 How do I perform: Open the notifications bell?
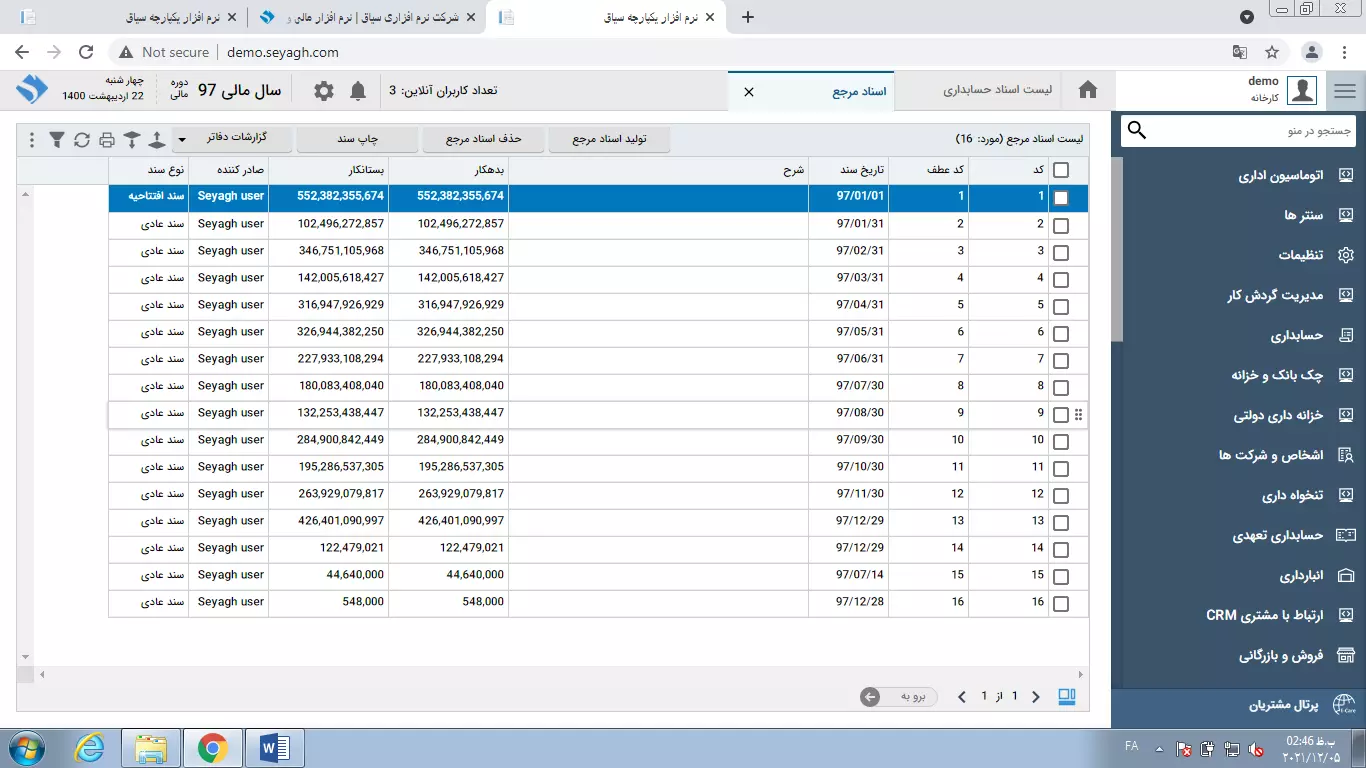point(358,91)
